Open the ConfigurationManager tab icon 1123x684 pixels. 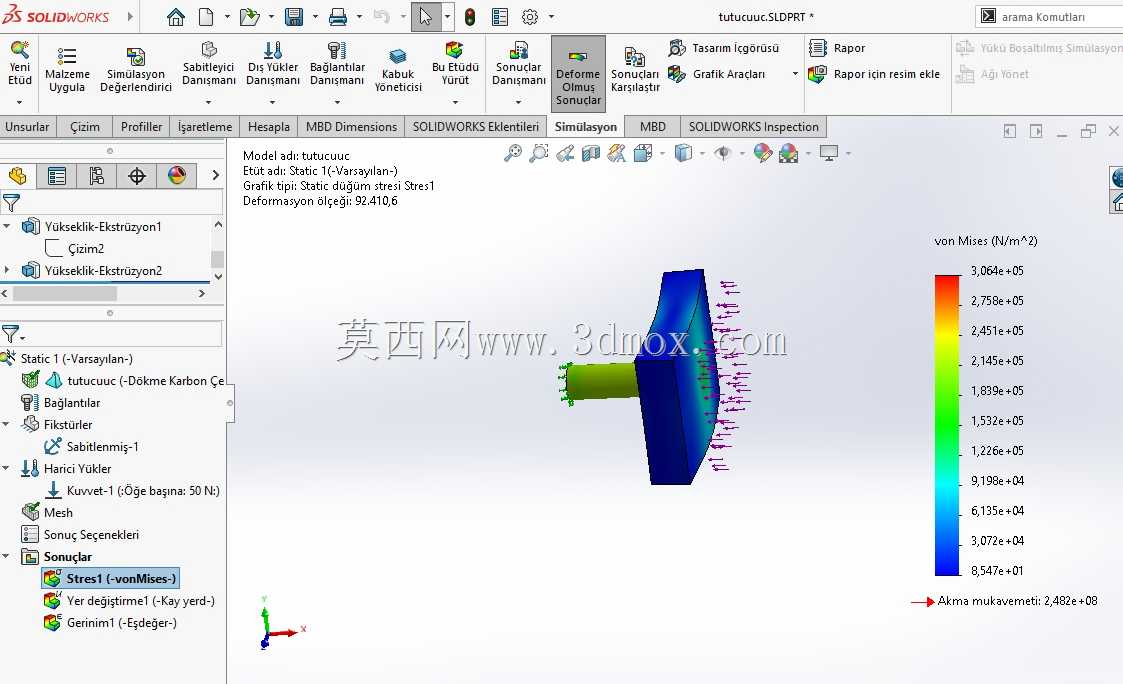click(x=97, y=175)
